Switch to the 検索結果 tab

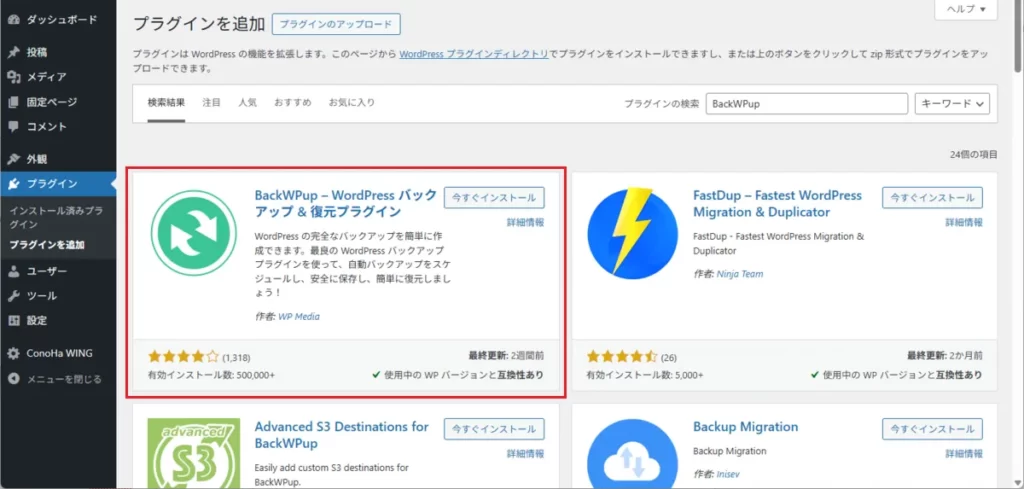click(166, 103)
